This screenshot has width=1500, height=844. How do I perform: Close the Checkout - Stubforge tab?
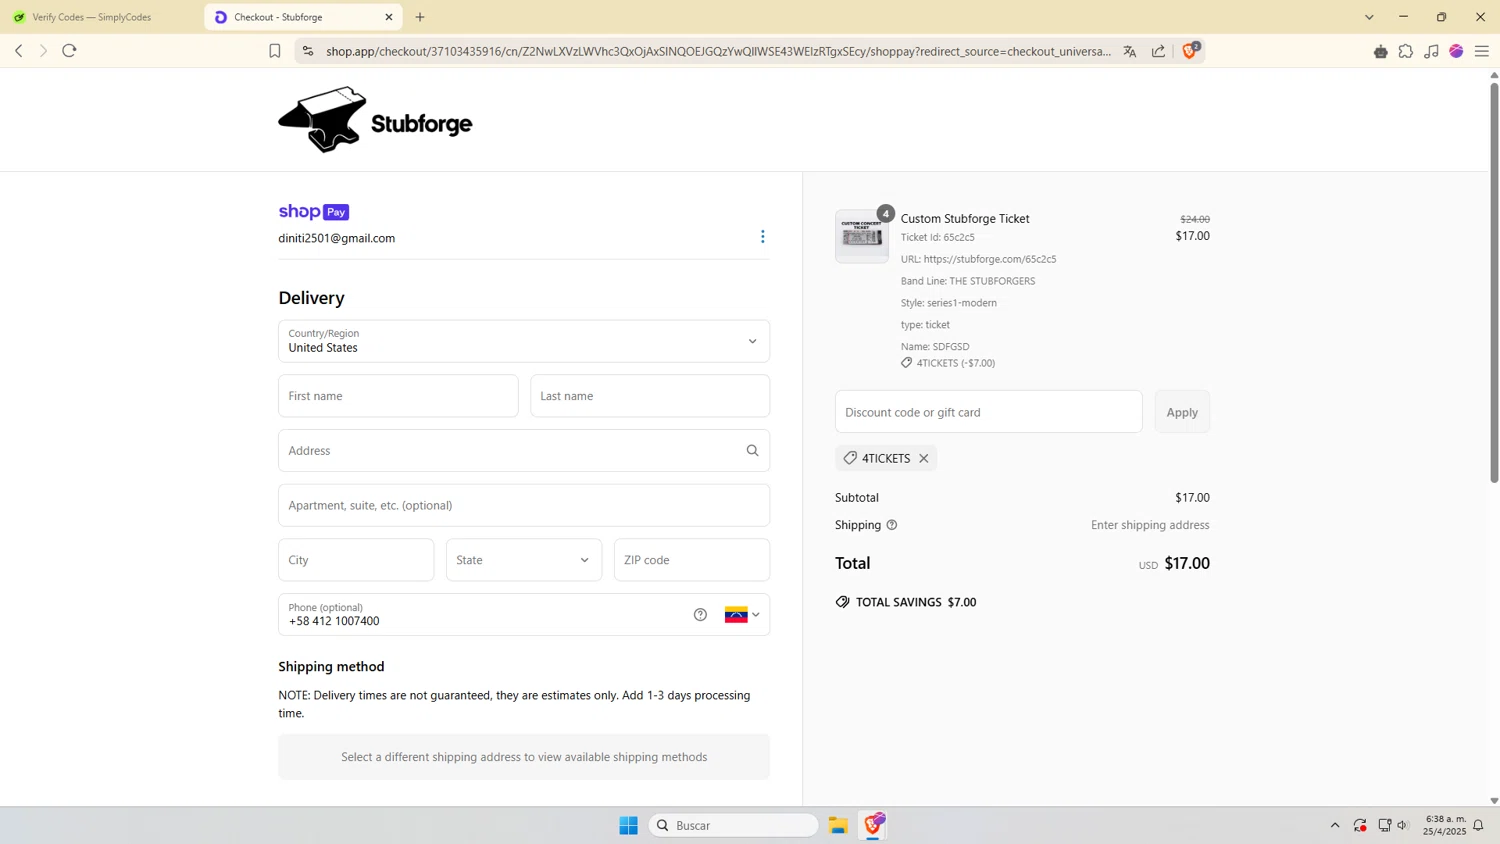[389, 17]
